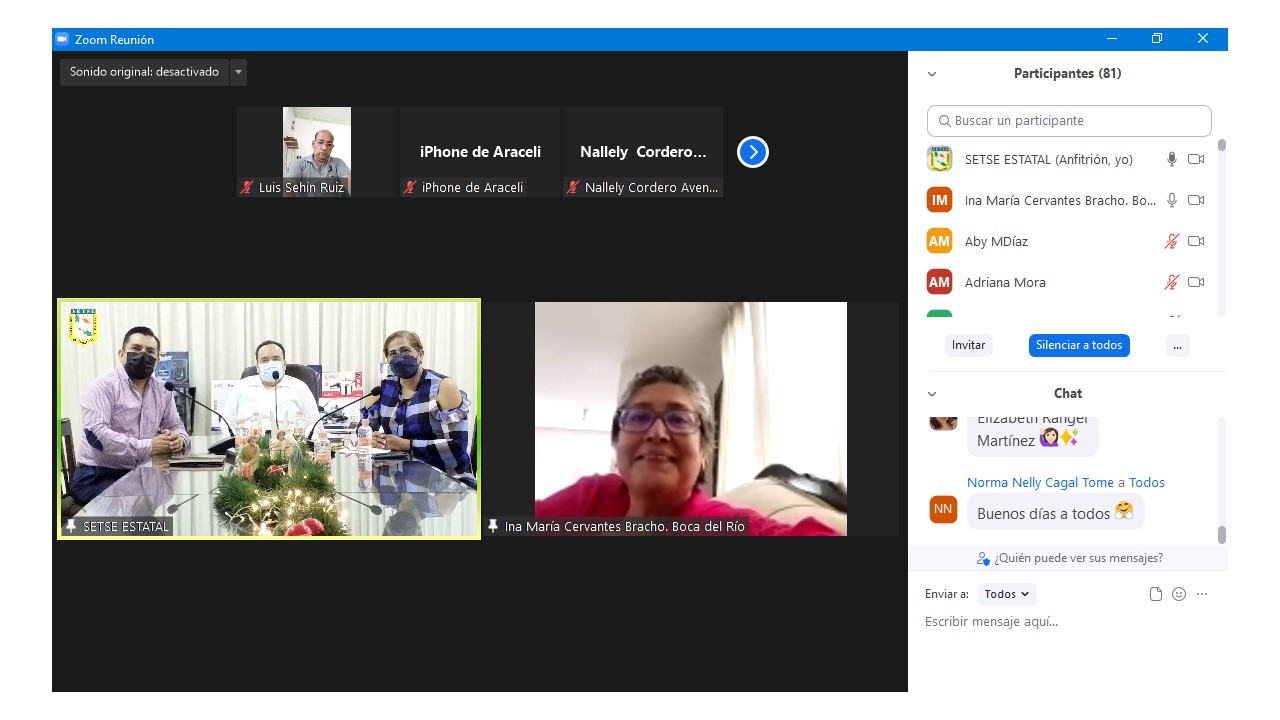Click the file attachment icon in chat
Viewport: 1280px width, 720px height.
point(1156,594)
